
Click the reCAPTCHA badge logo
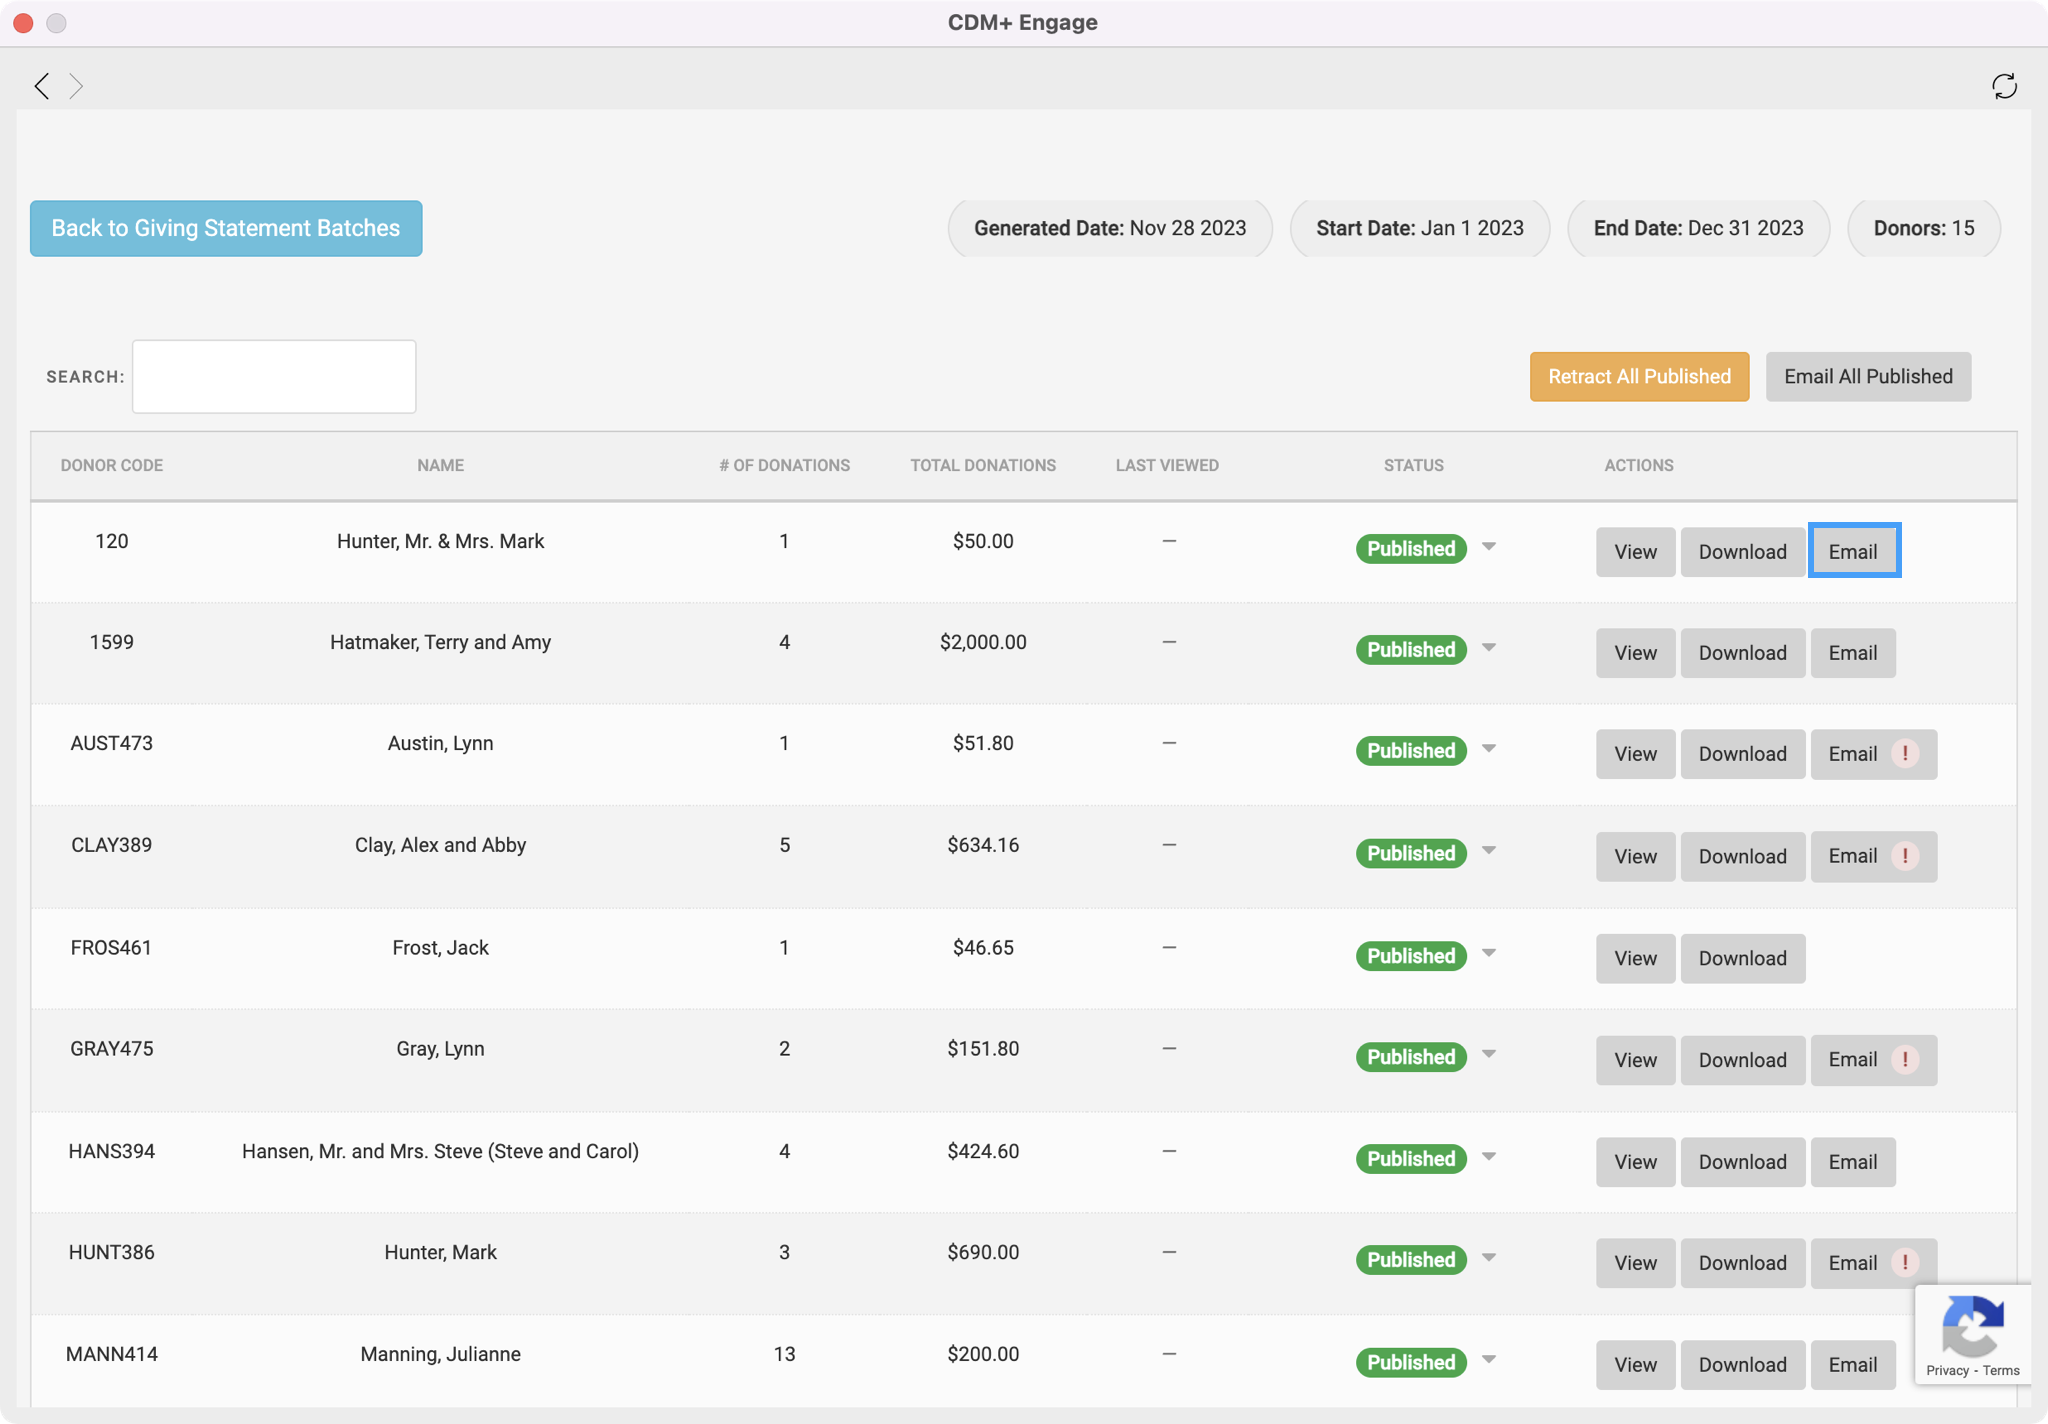pos(1972,1326)
